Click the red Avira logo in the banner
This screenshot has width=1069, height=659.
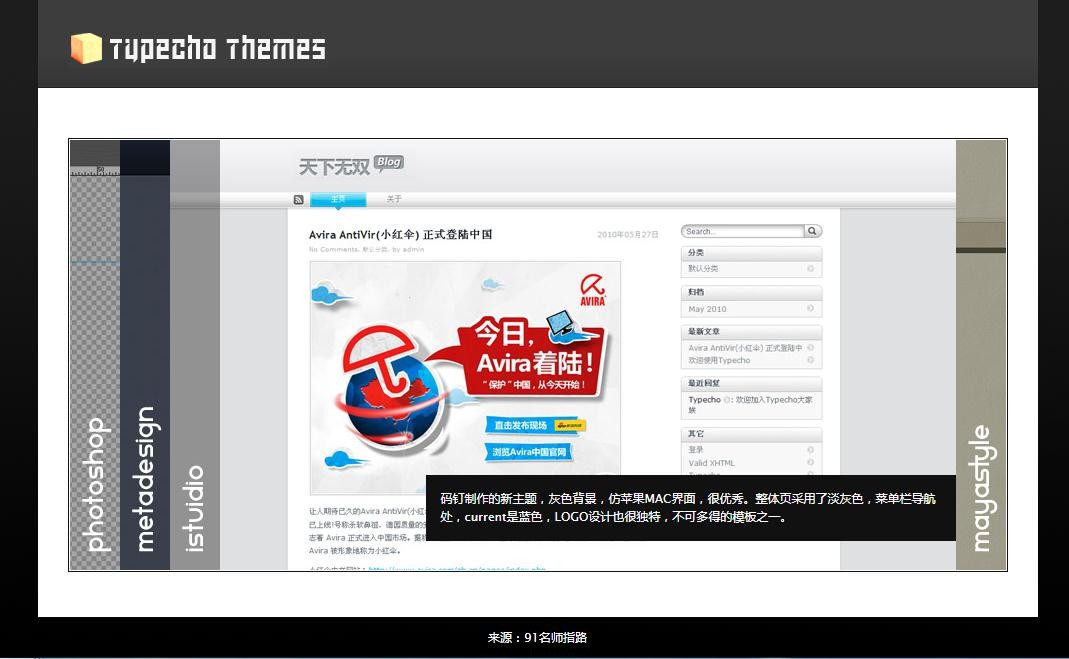click(x=592, y=290)
